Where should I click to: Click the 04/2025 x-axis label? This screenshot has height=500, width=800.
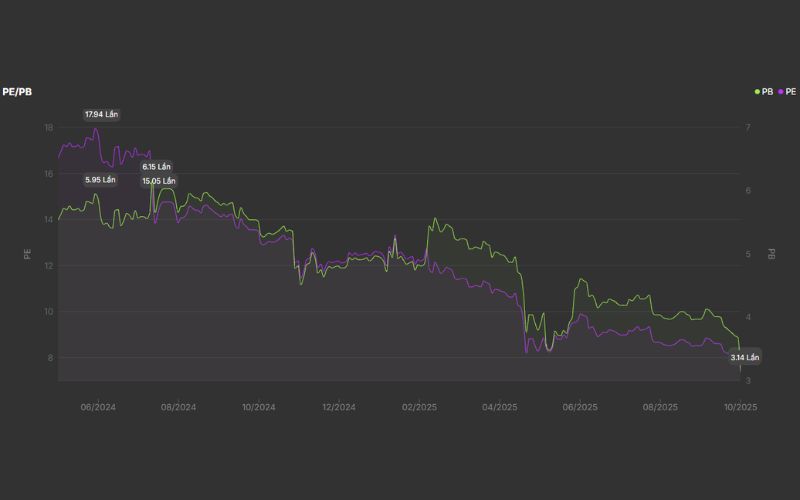pyautogui.click(x=499, y=407)
